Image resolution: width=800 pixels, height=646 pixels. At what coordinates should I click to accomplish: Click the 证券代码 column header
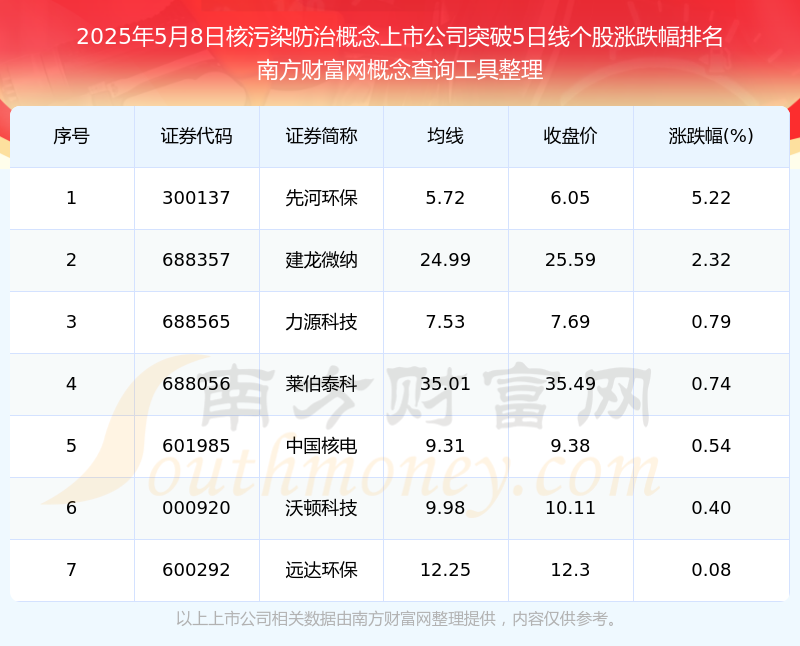[196, 136]
